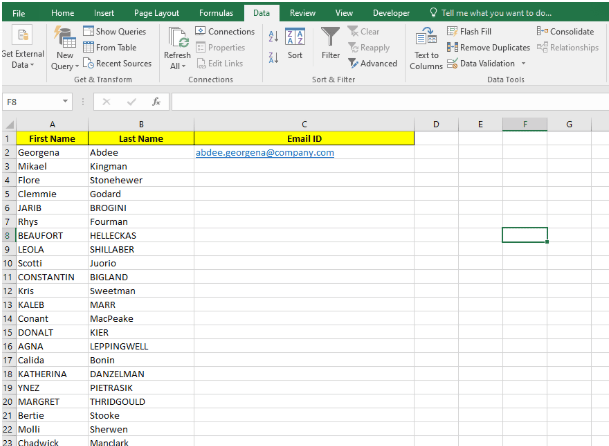
Task: Click the Consolidate tool
Action: coord(566,32)
